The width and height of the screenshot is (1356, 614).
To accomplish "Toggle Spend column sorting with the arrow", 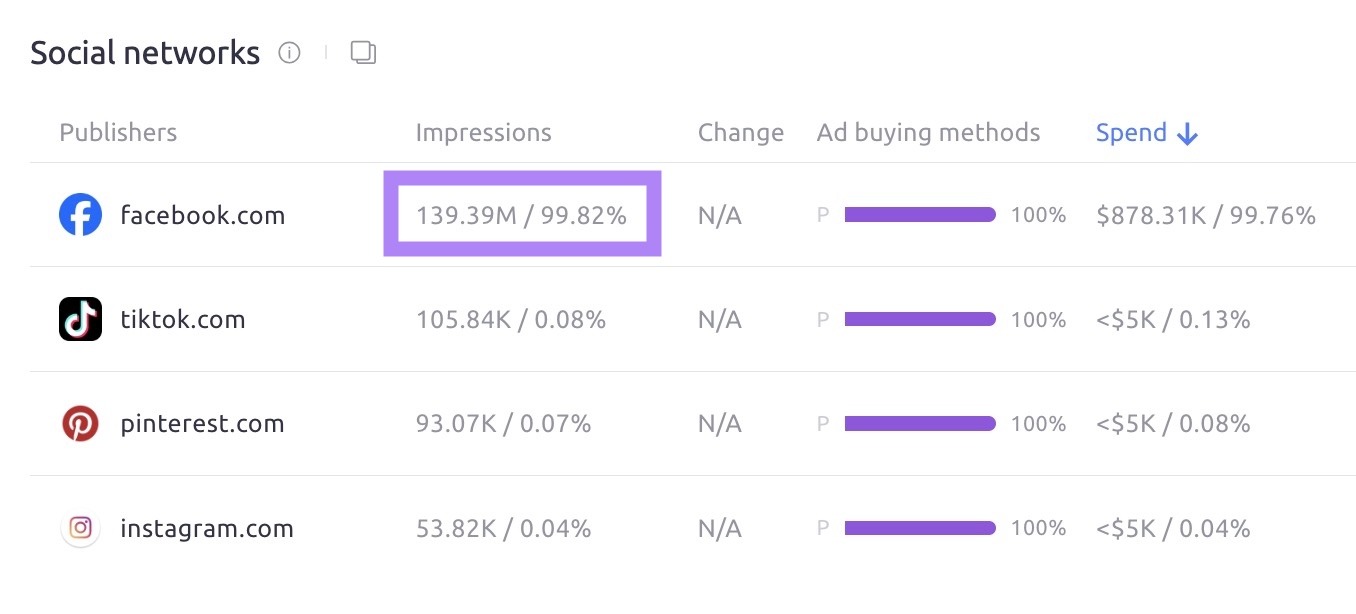I will coord(1188,132).
